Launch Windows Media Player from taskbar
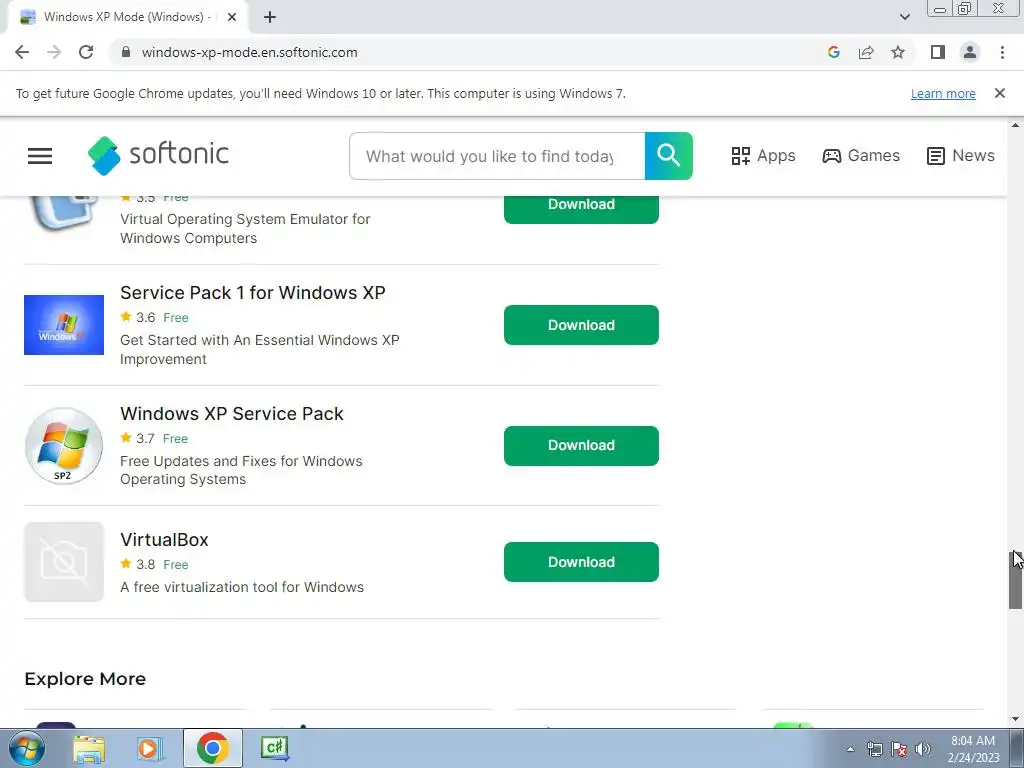1024x768 pixels. pos(149,749)
